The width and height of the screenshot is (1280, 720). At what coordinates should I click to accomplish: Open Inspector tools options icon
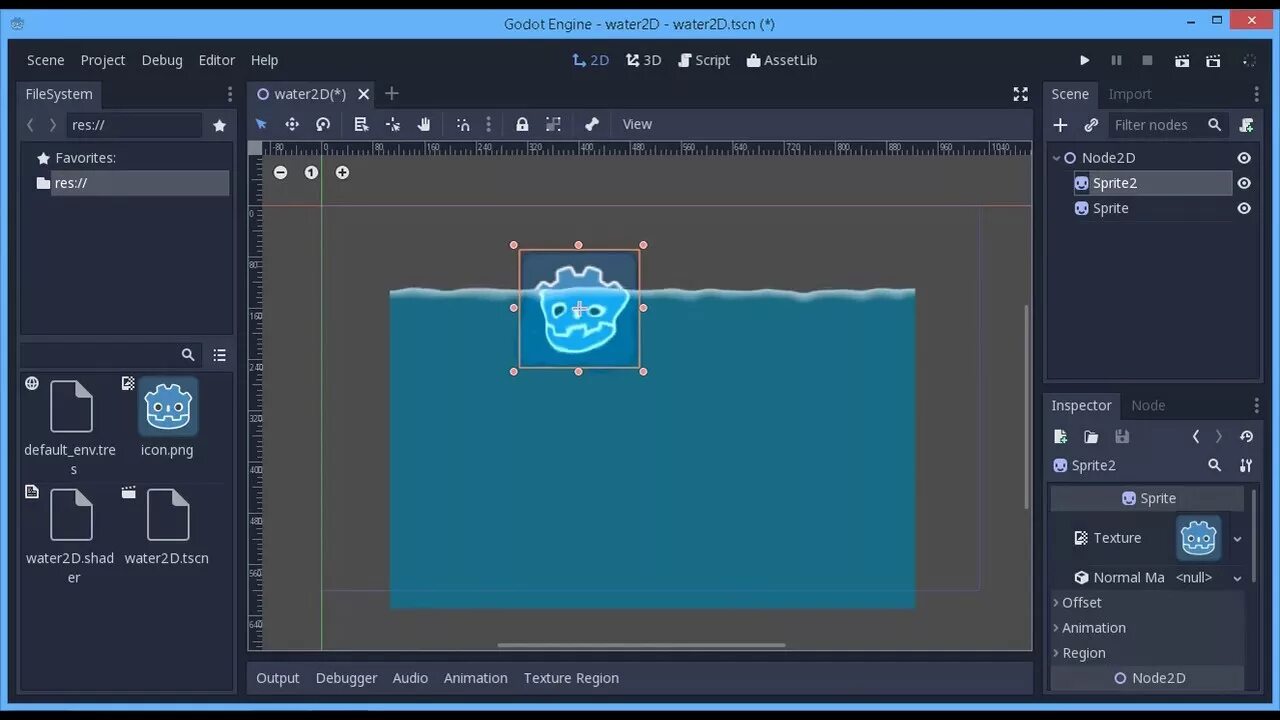[x=1246, y=465]
